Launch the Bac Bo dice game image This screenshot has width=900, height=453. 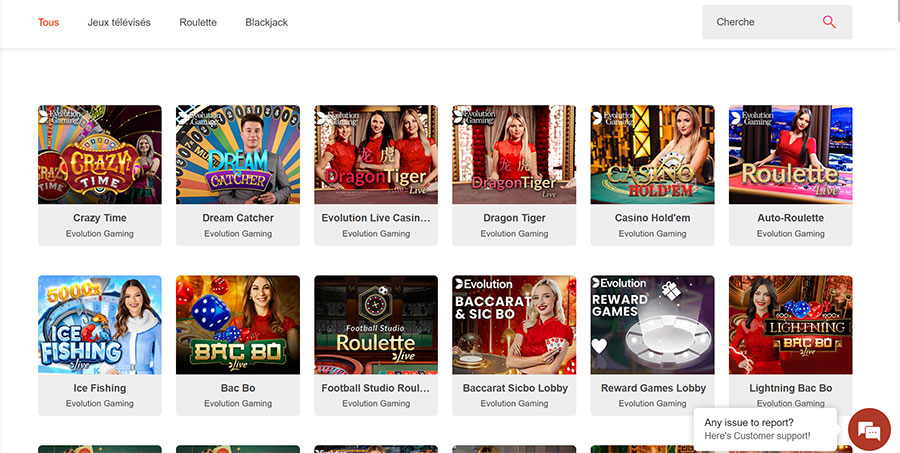[238, 325]
